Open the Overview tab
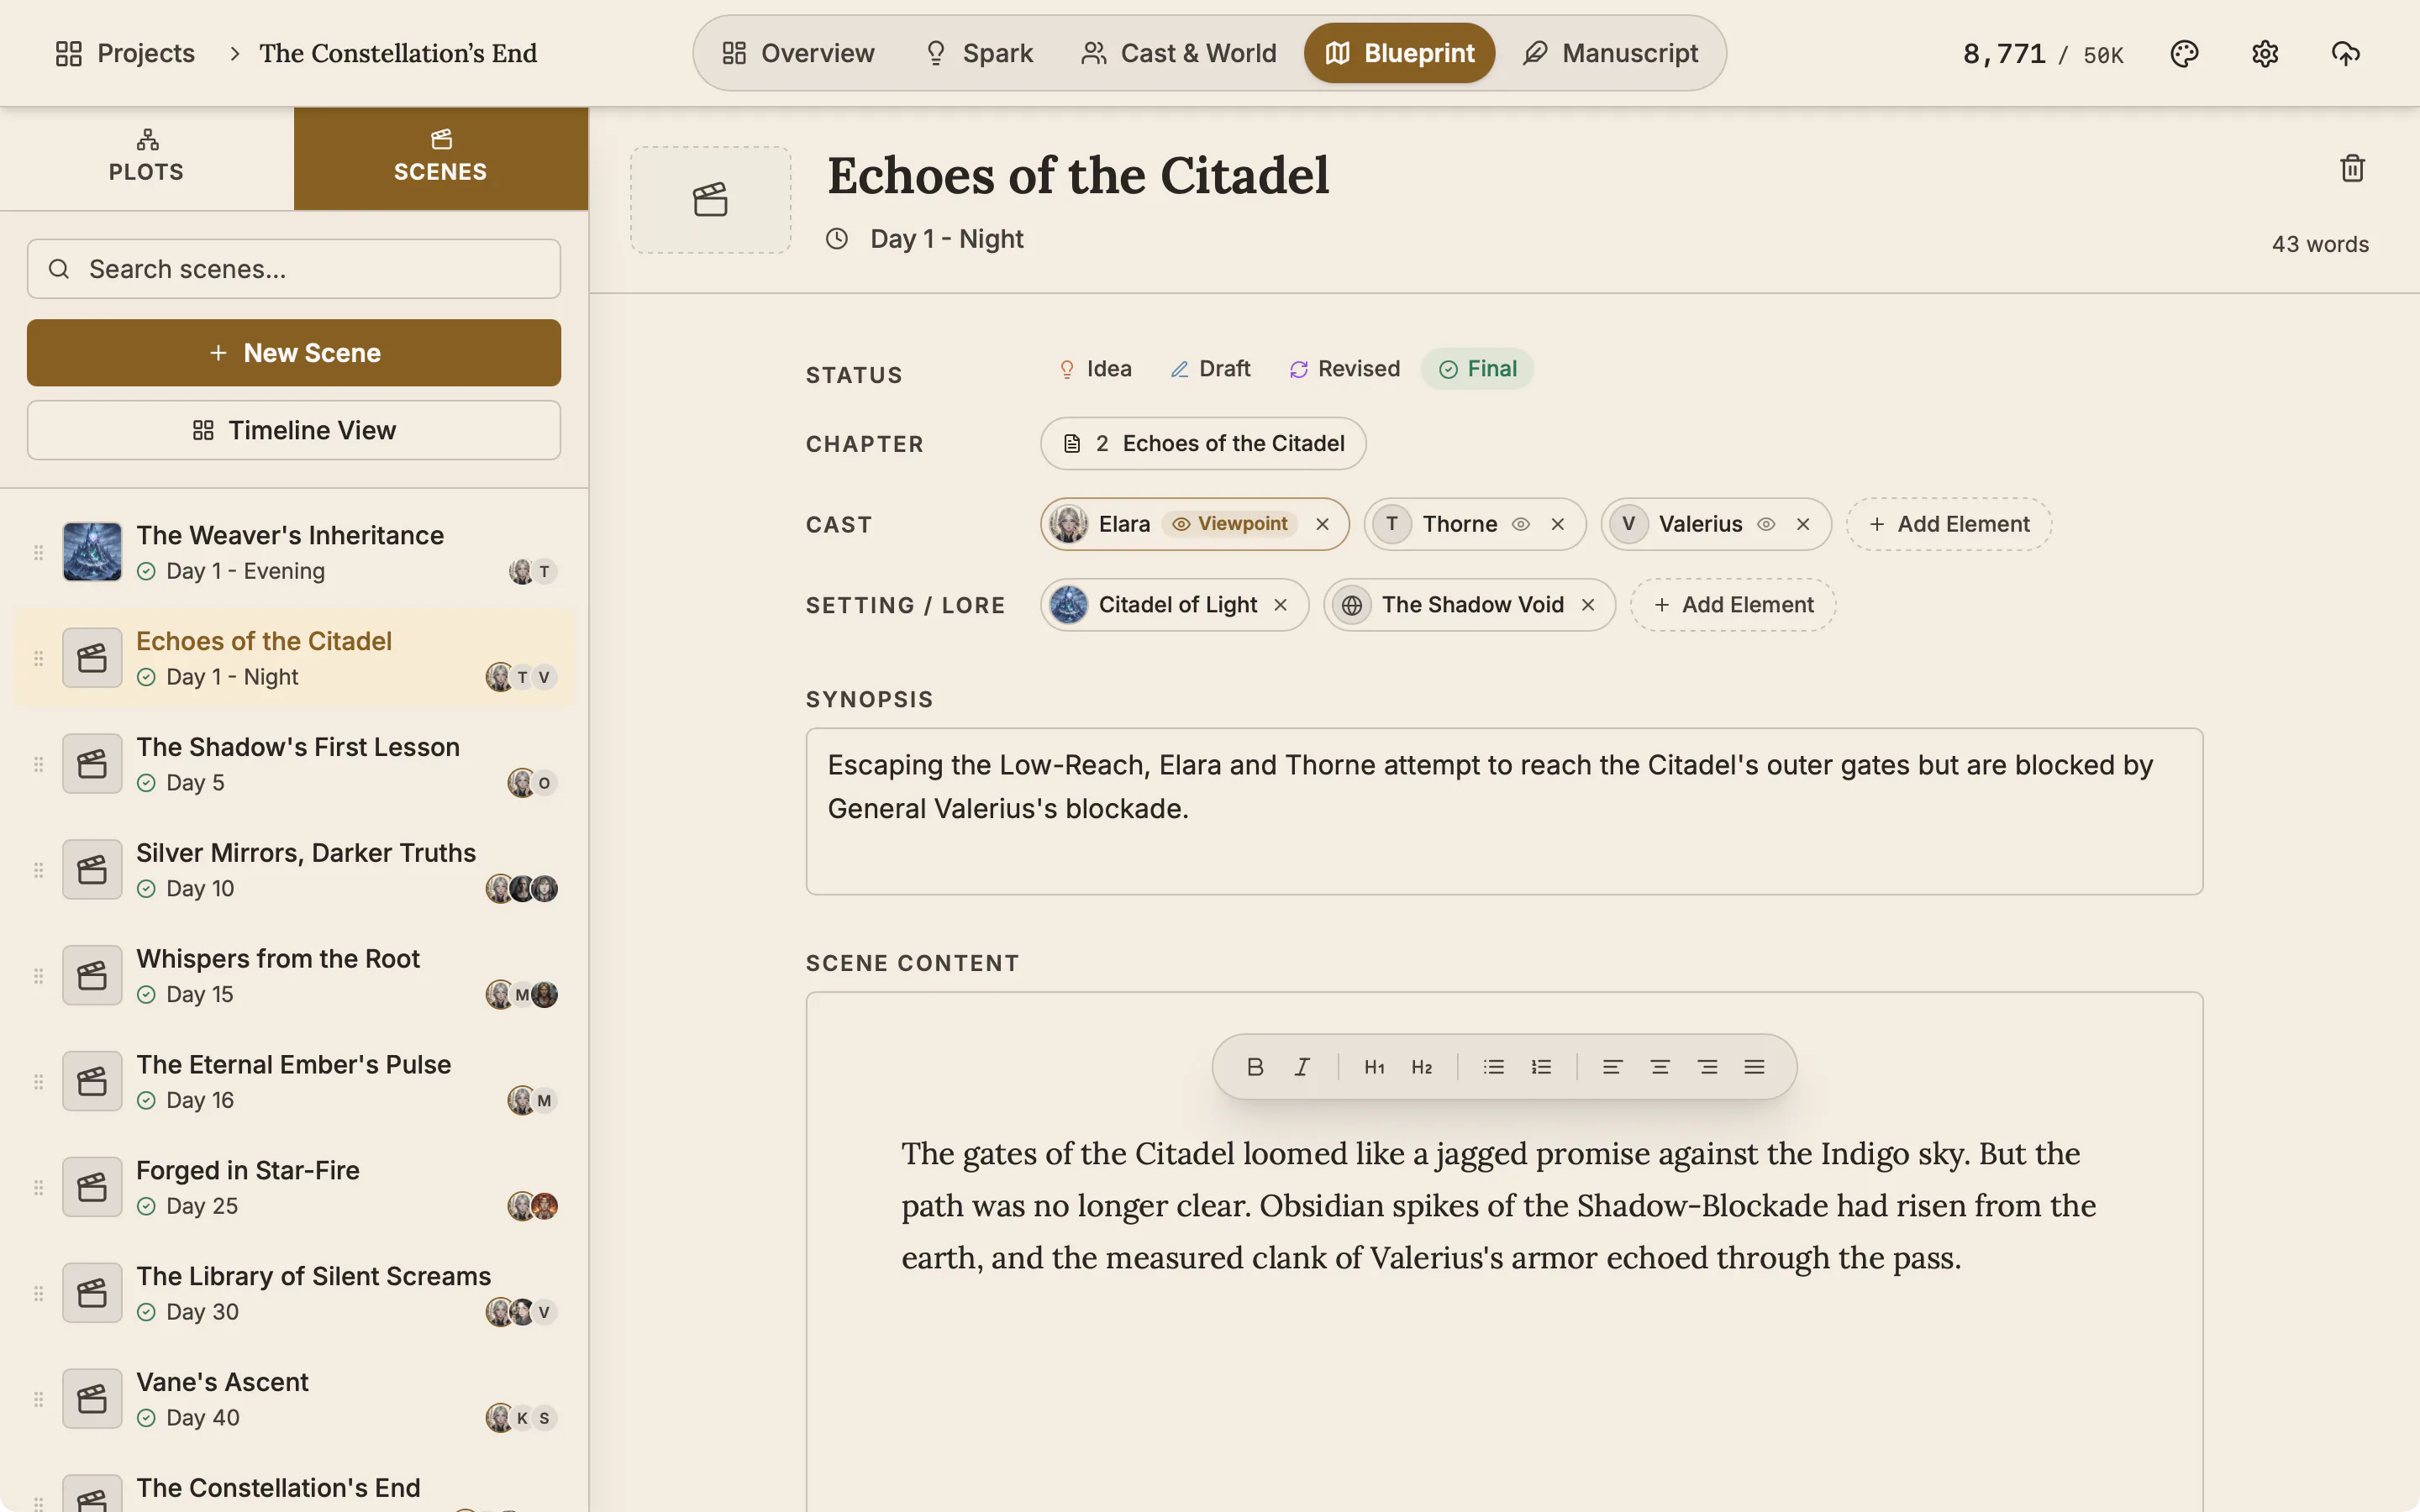This screenshot has width=2420, height=1512. (798, 53)
